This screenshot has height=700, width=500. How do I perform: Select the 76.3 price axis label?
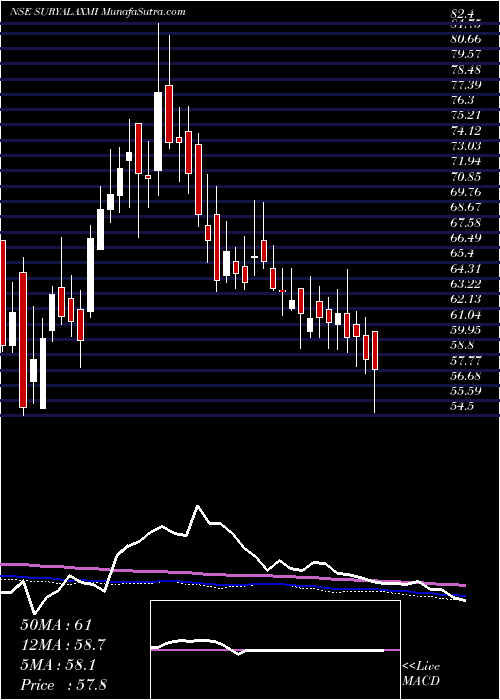tap(462, 100)
